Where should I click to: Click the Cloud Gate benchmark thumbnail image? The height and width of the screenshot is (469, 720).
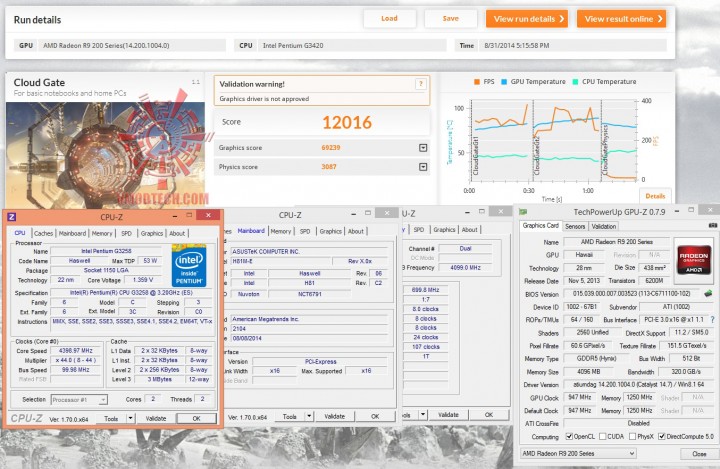click(105, 153)
